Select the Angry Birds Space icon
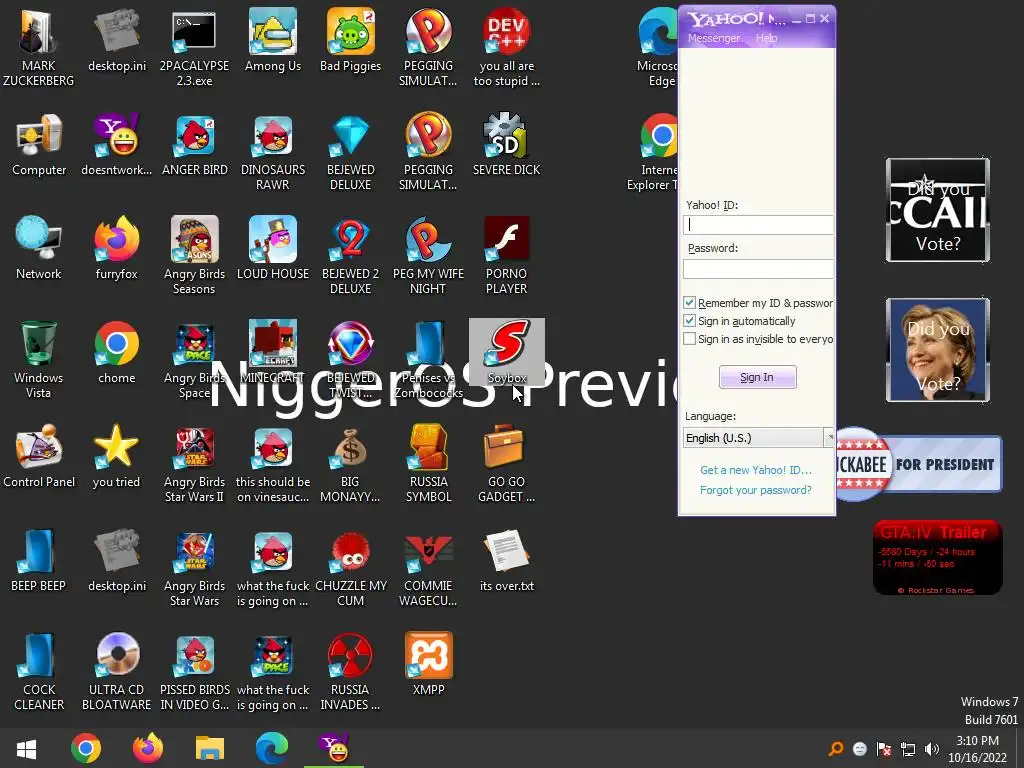Image resolution: width=1024 pixels, height=768 pixels. pyautogui.click(x=195, y=359)
